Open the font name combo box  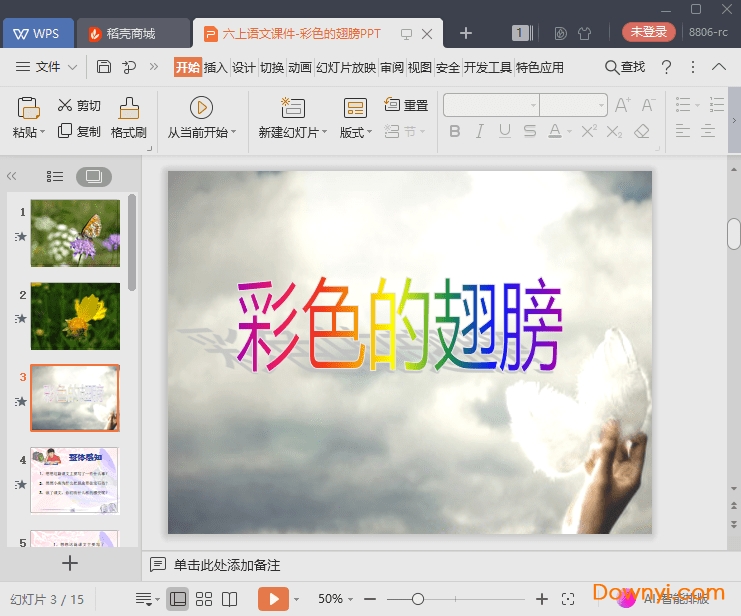(491, 105)
